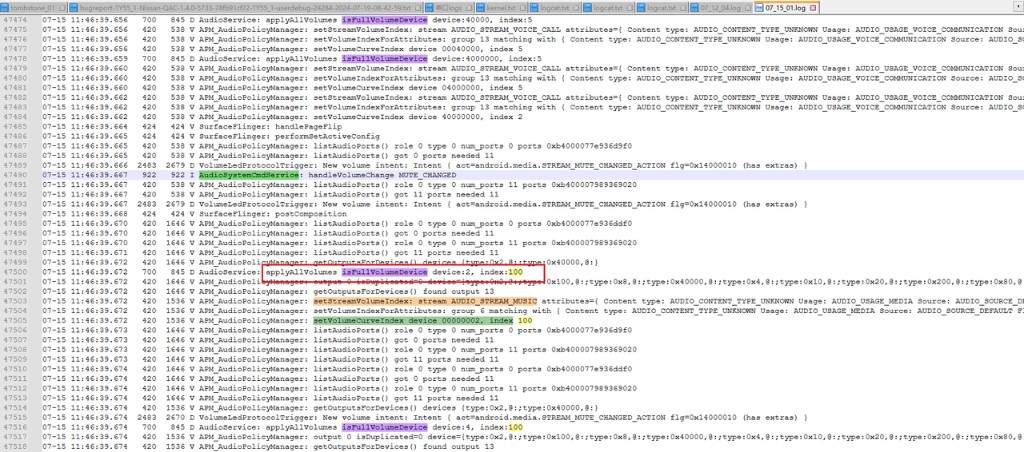Image resolution: width=1024 pixels, height=452 pixels.
Task: Click timestamp '11:46:39.668' on line 47494
Action: tap(98, 214)
